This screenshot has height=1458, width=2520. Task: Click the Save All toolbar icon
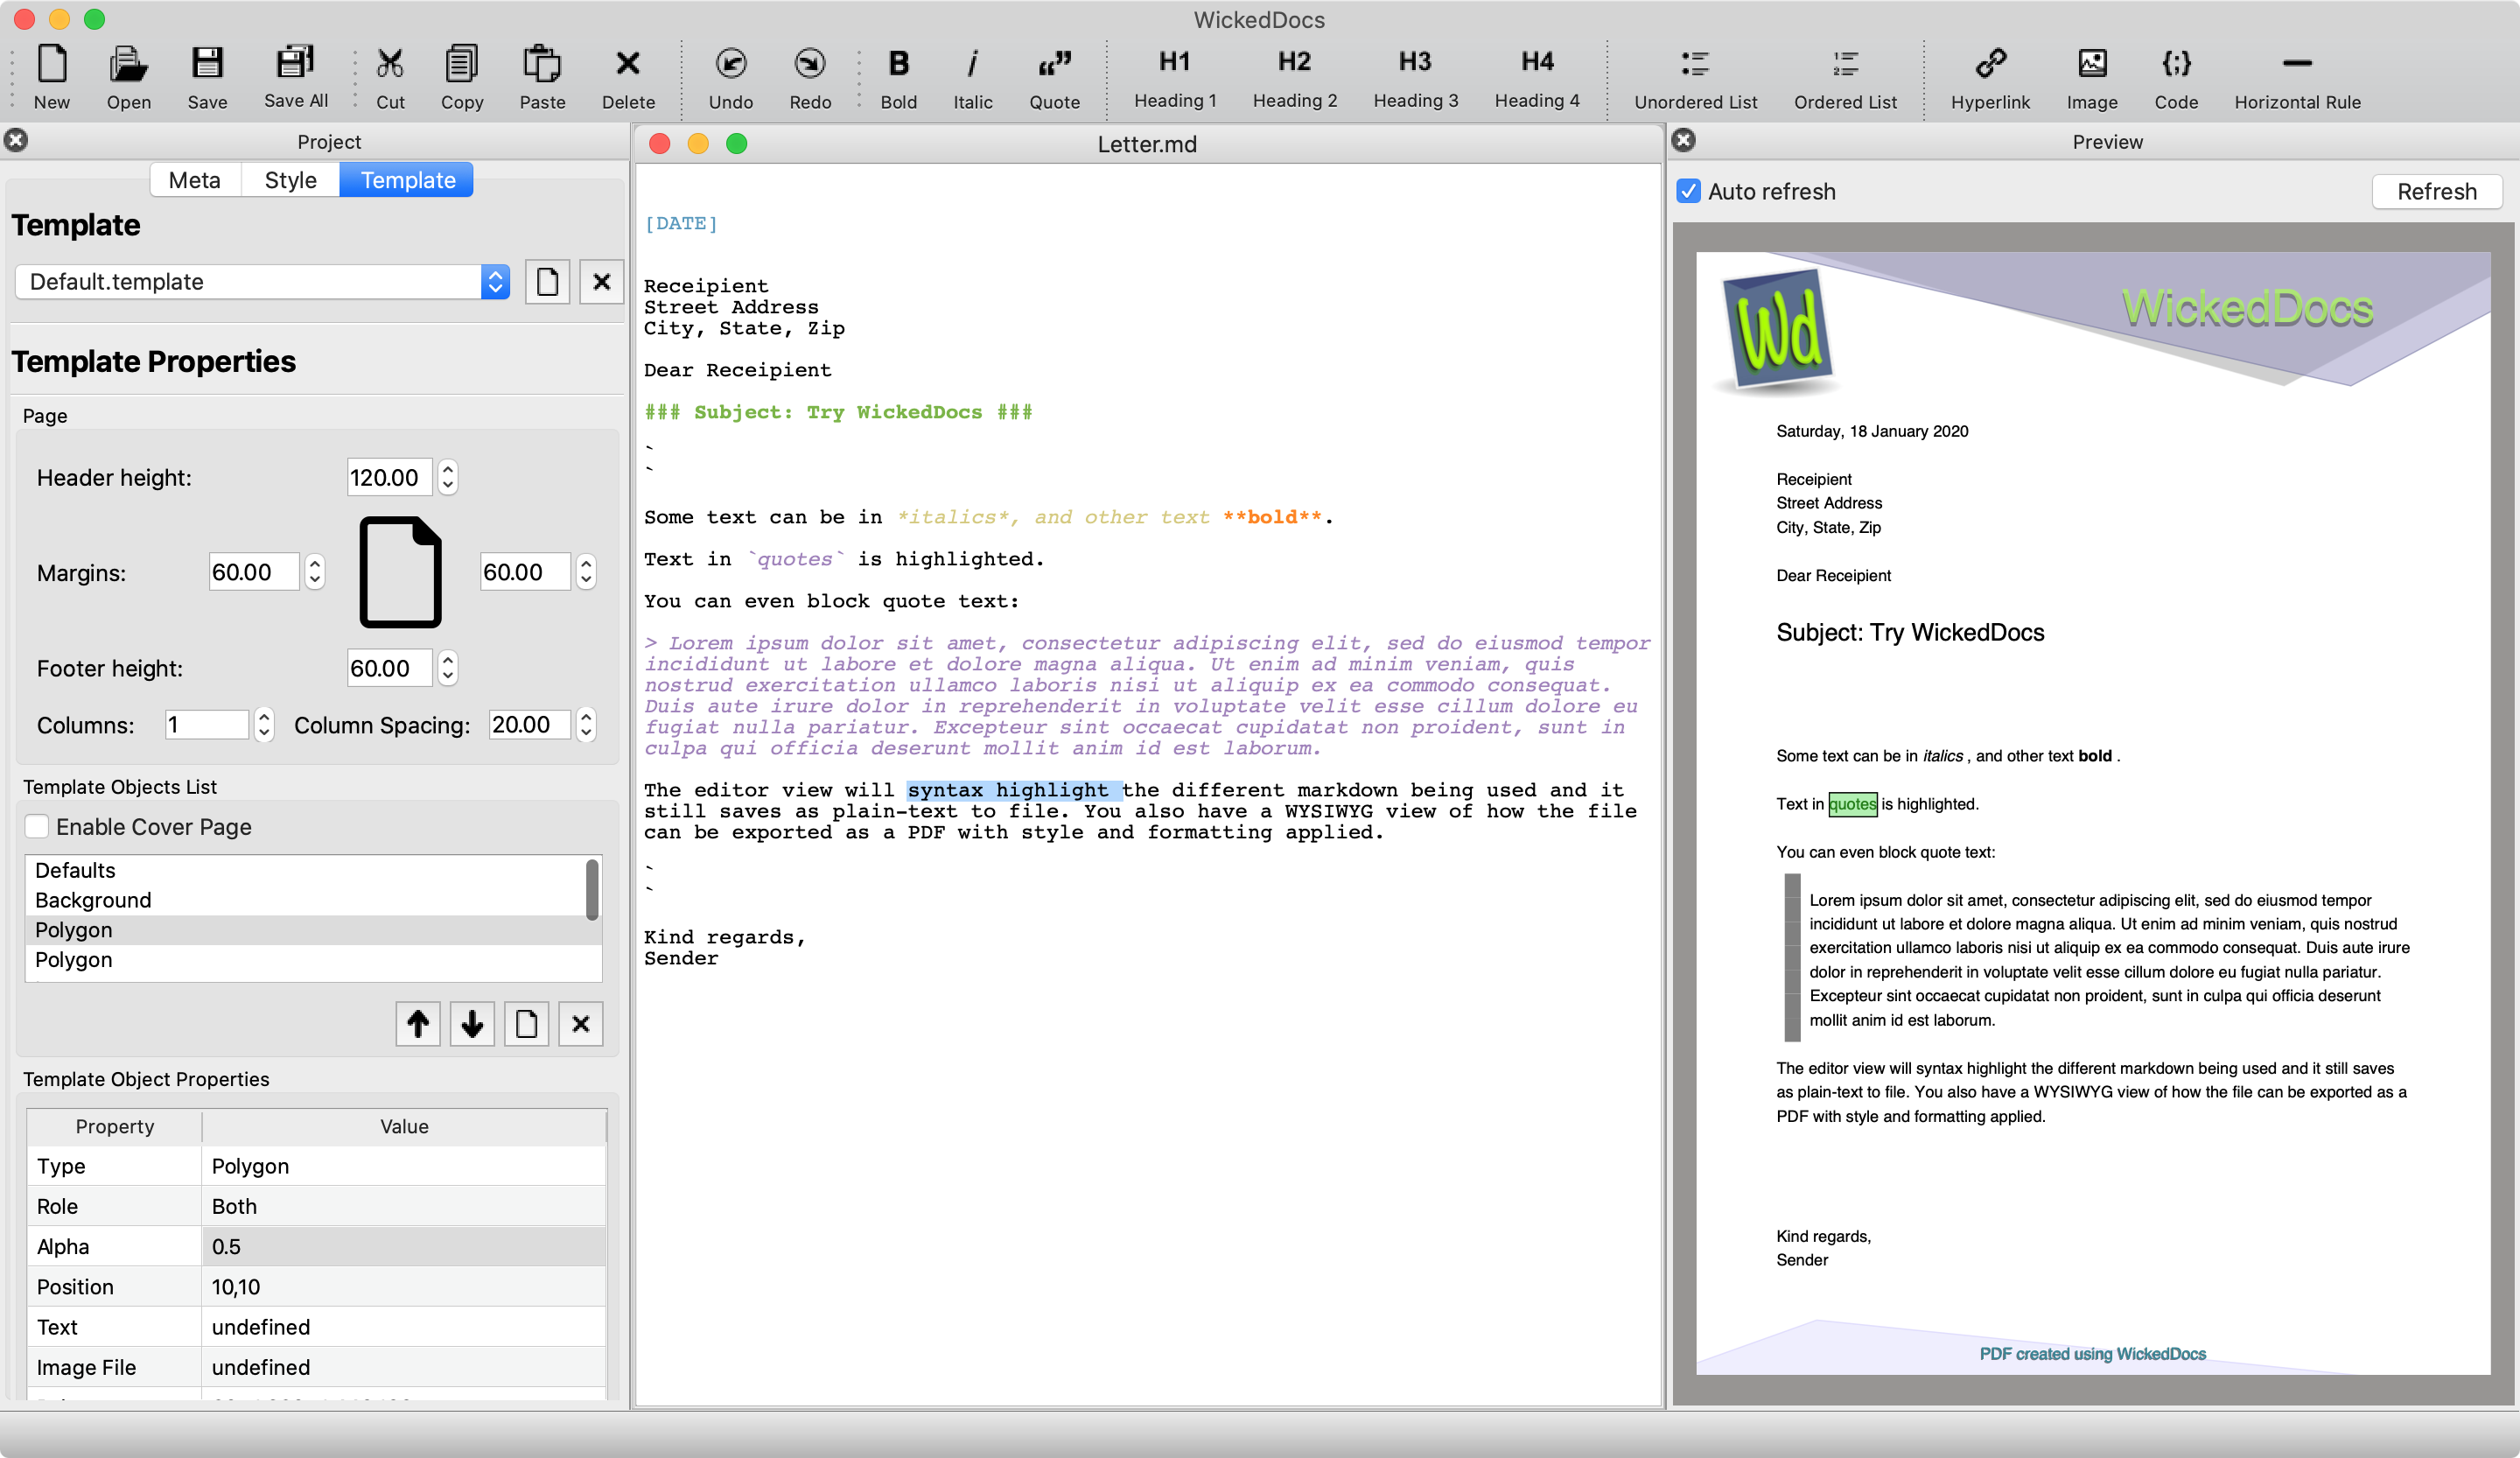[x=295, y=64]
